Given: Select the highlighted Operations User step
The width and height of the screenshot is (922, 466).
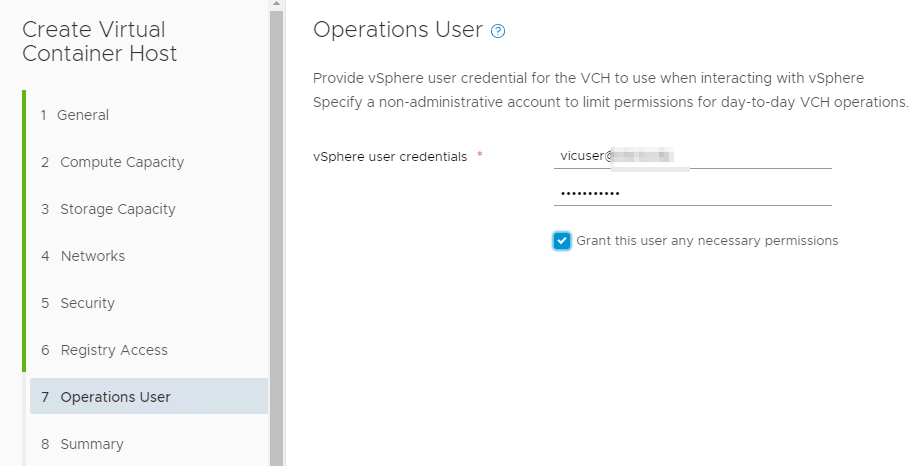Looking at the screenshot, I should tap(149, 397).
